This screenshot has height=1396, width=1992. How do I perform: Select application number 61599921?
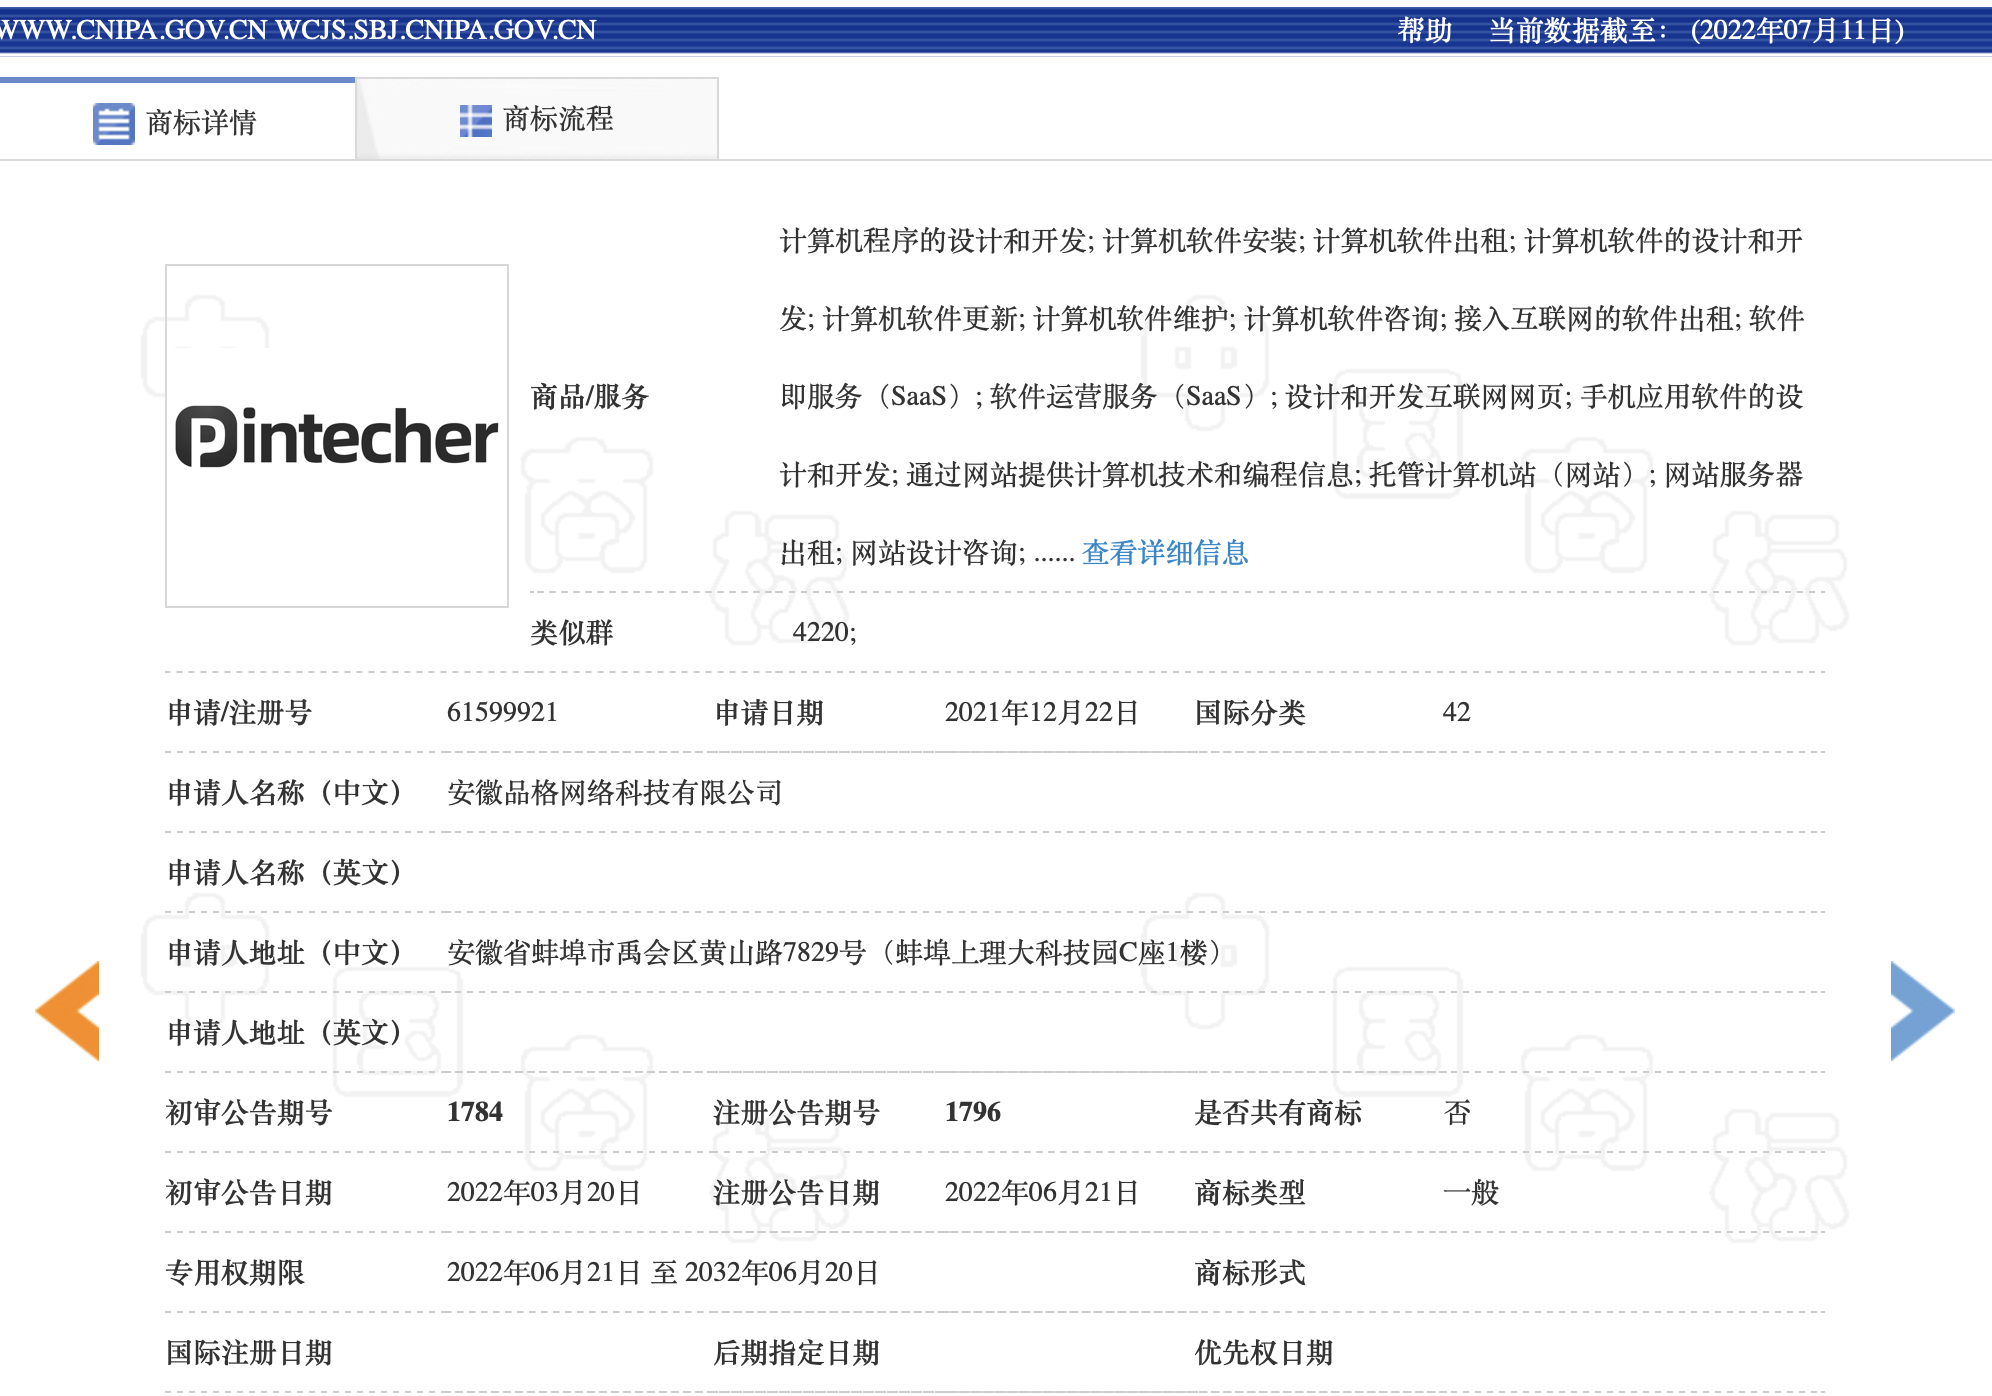click(502, 712)
